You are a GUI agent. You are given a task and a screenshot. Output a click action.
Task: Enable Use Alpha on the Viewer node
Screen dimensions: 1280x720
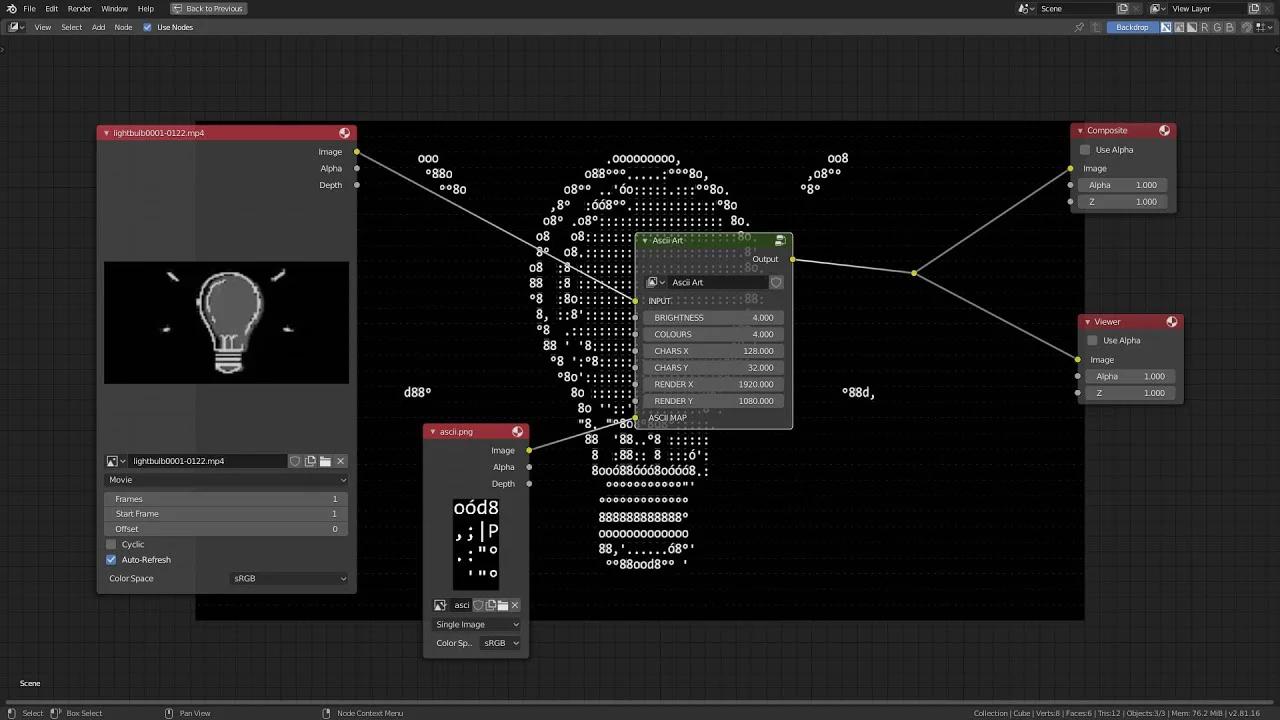[1092, 341]
